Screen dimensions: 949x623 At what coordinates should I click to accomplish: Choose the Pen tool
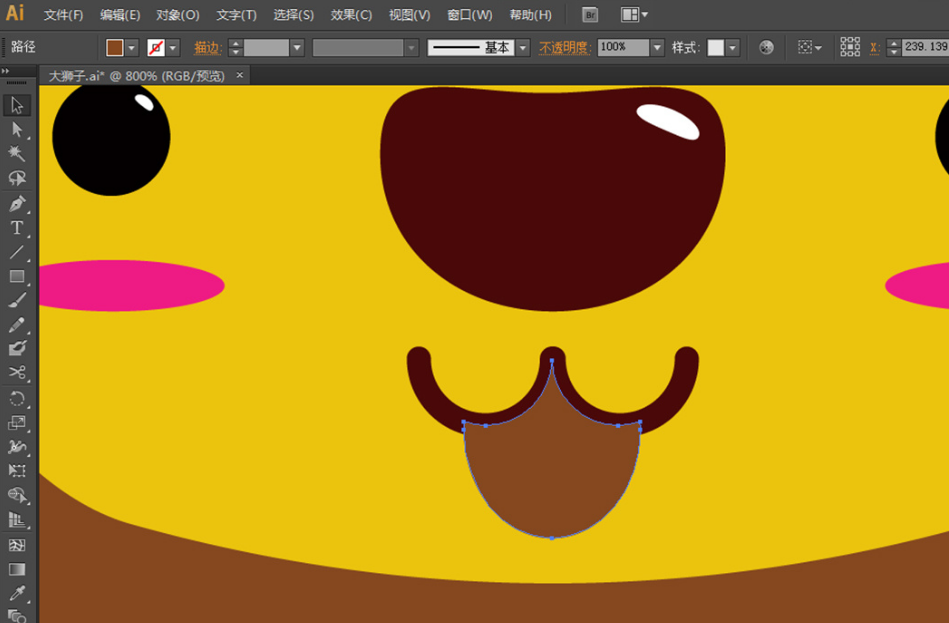17,203
